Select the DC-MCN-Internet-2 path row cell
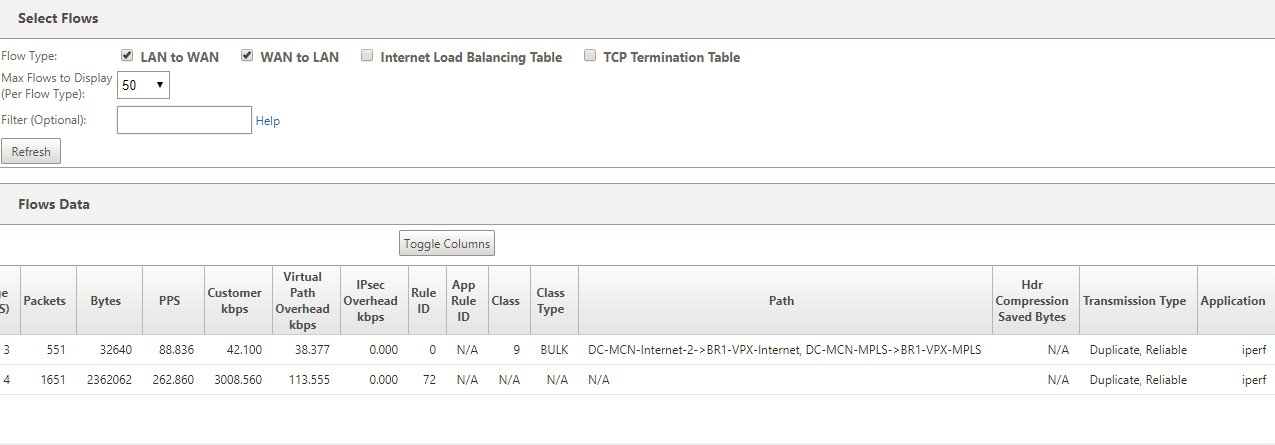Viewport: 1275px width, 445px height. tap(785, 350)
